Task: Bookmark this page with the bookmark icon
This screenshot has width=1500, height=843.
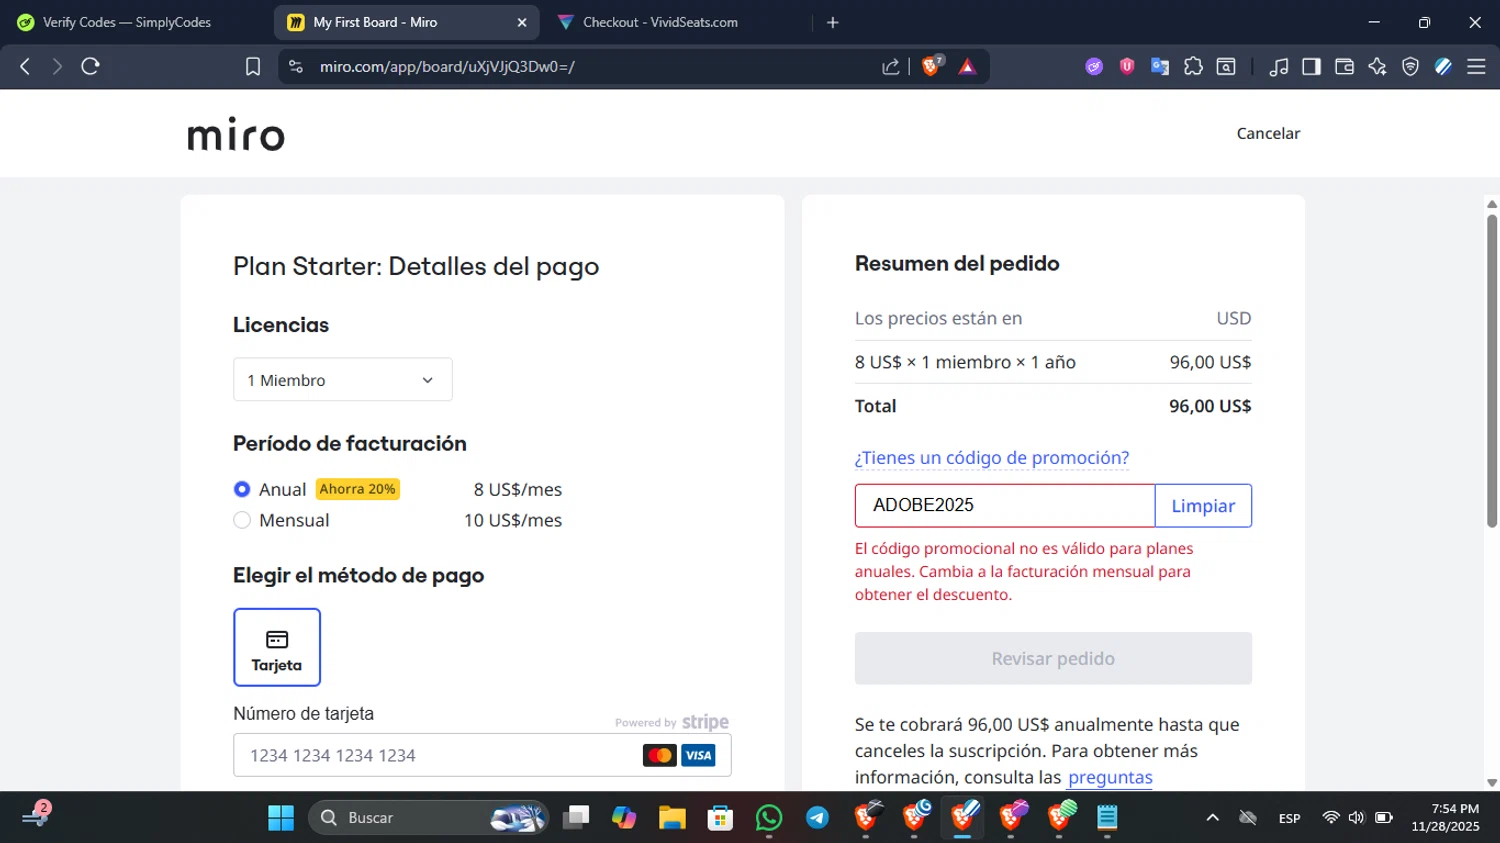Action: pyautogui.click(x=253, y=66)
